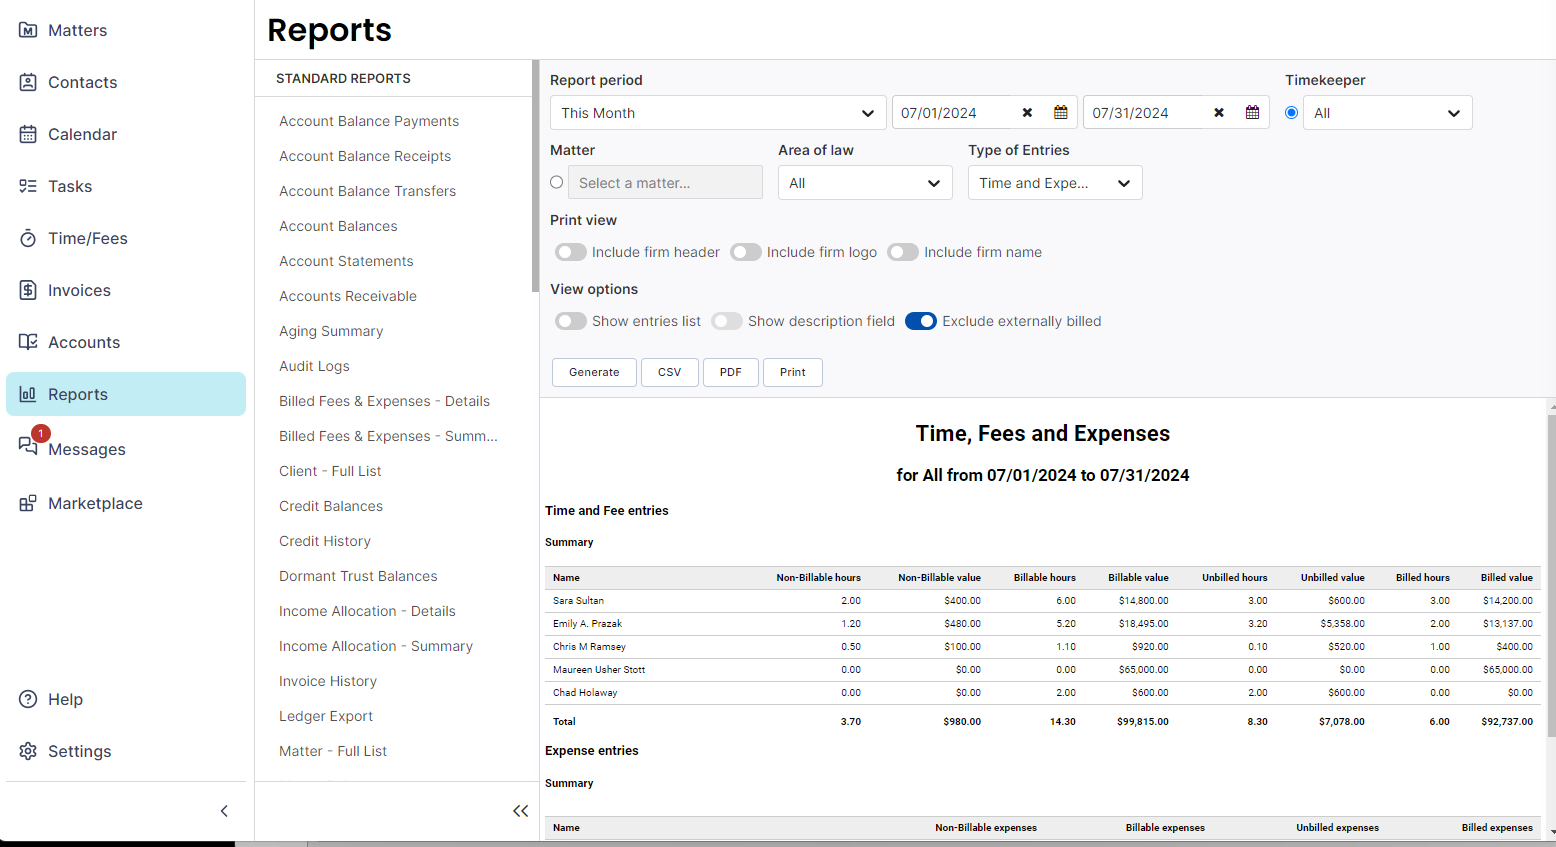This screenshot has height=847, width=1556.
Task: Click Emily A. Prazak in the summary table
Action: 587,624
